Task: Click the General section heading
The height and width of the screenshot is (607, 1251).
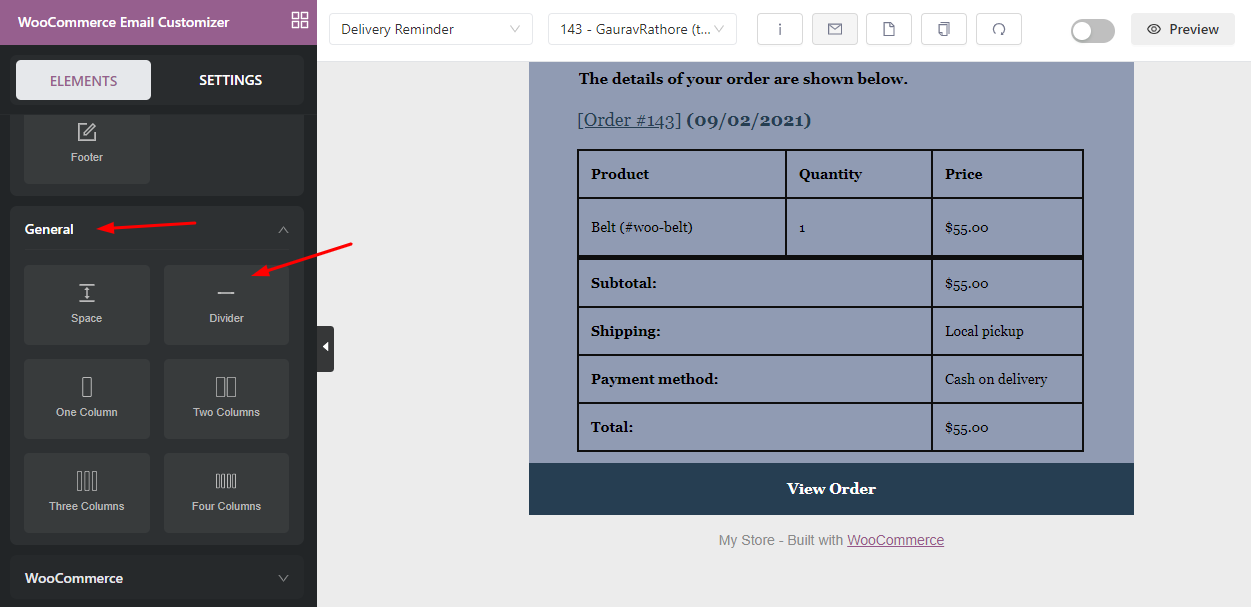Action: 49,229
